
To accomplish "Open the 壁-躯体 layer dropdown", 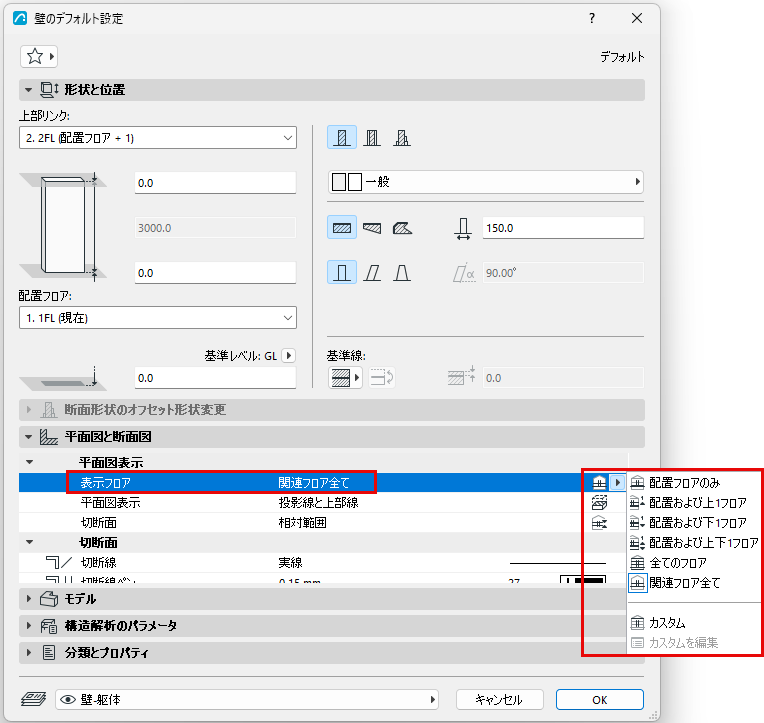I will (x=247, y=700).
